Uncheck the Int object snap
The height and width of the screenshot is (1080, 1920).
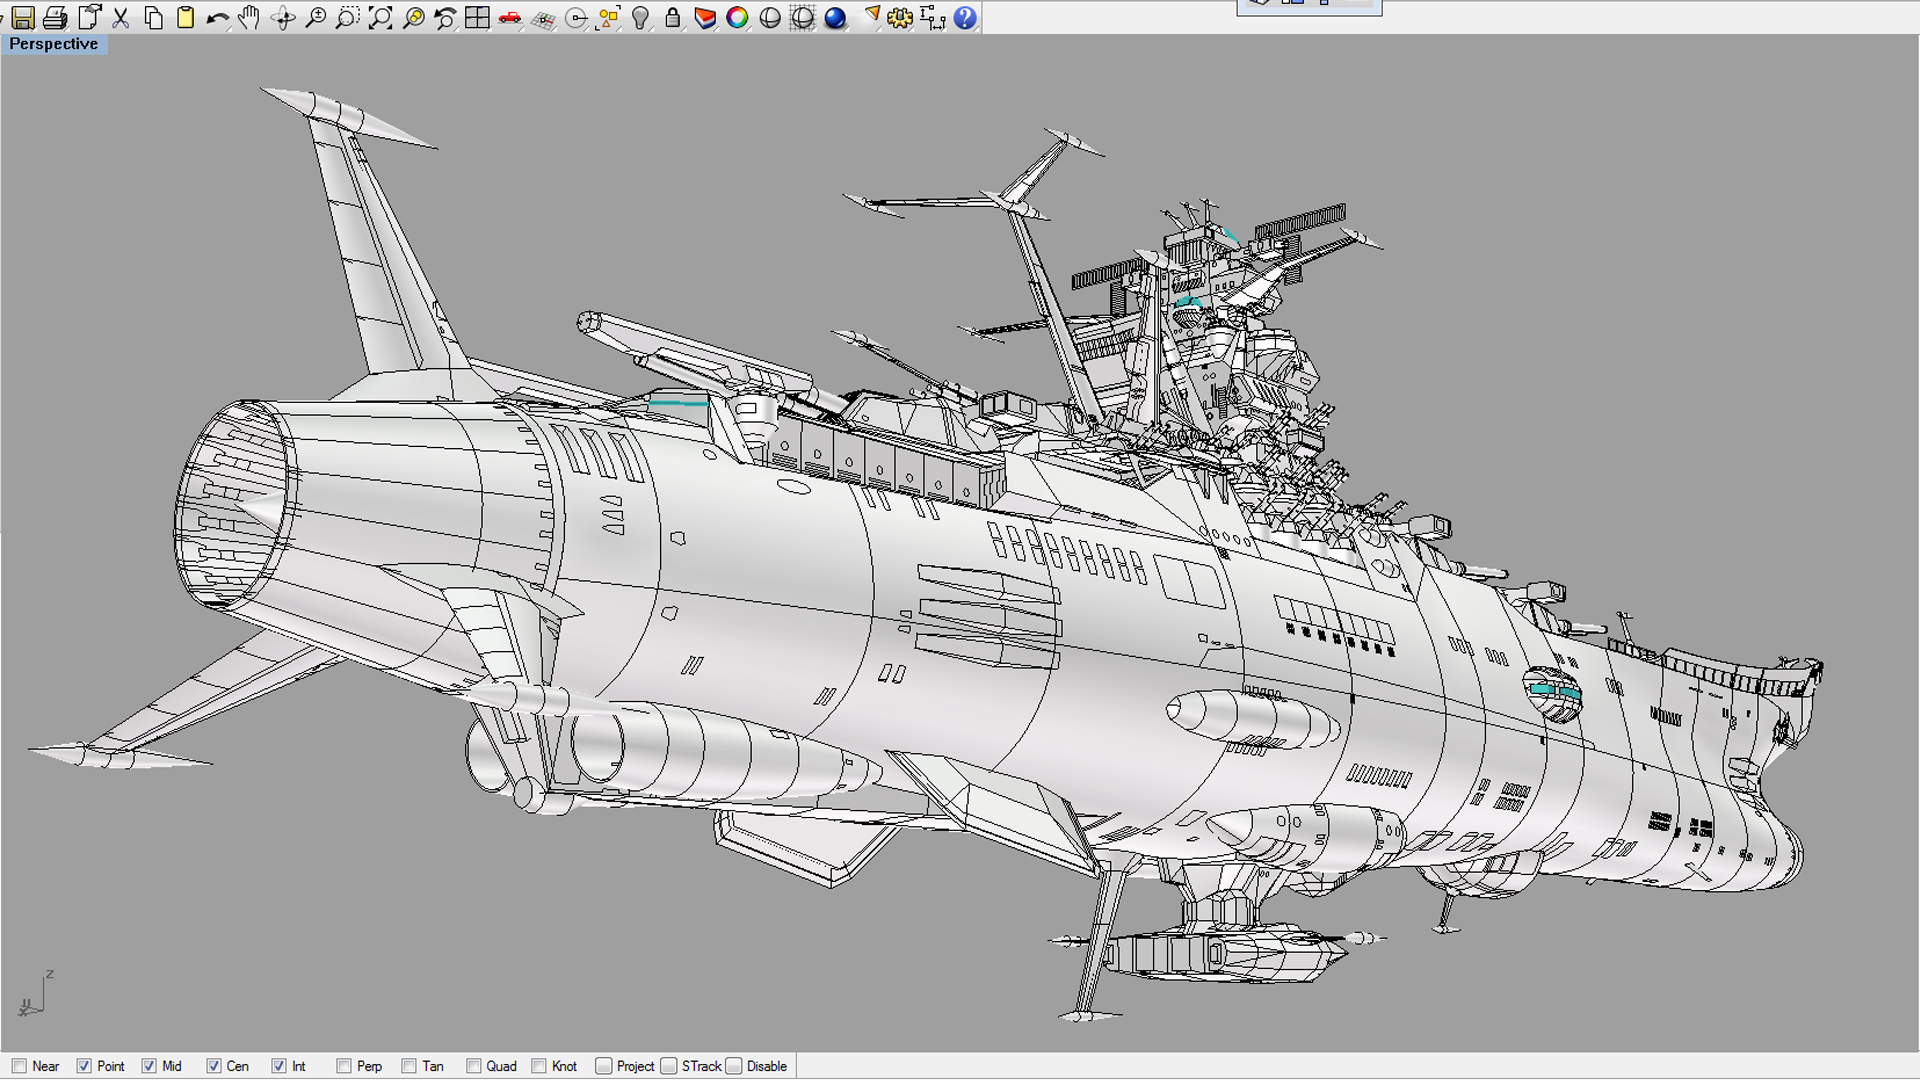tap(279, 1066)
